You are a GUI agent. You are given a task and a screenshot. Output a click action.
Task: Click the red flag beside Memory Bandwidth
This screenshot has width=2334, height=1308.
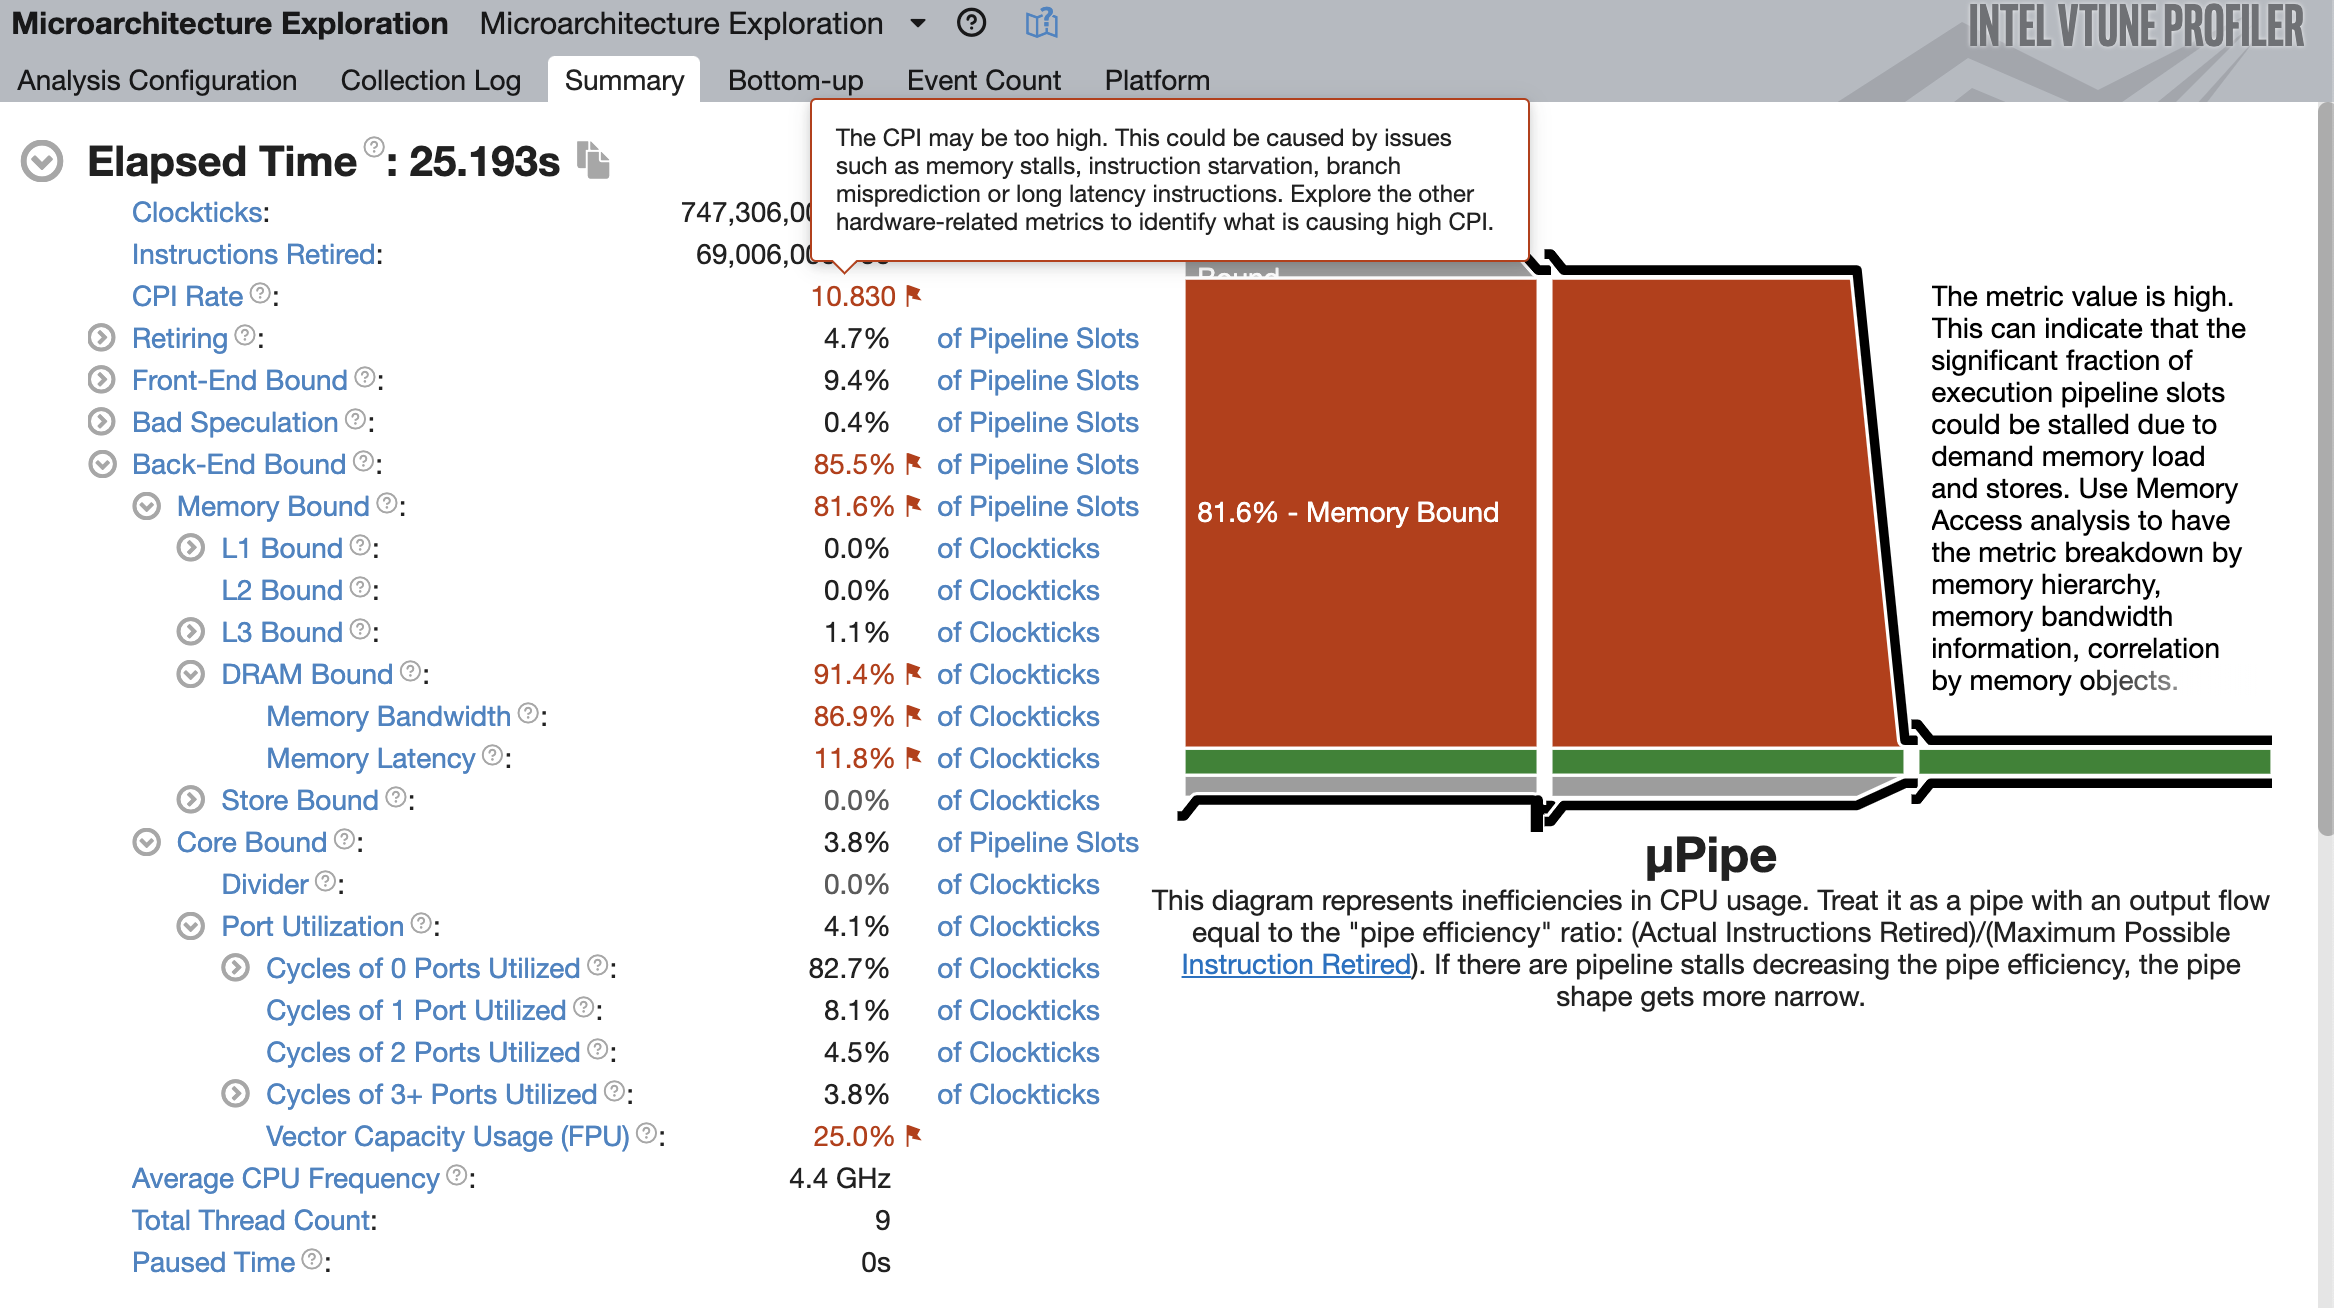[x=912, y=716]
